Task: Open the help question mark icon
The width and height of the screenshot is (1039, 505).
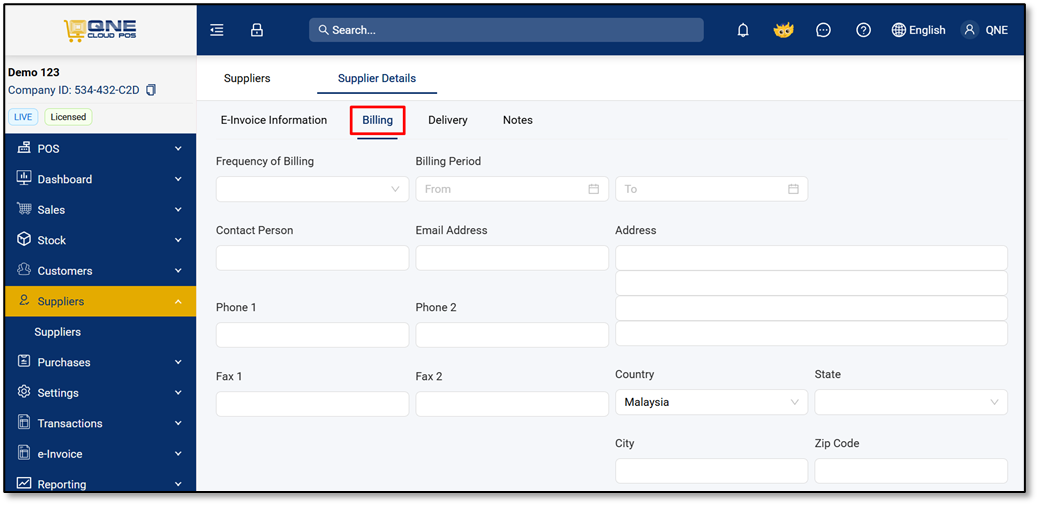Action: [863, 30]
